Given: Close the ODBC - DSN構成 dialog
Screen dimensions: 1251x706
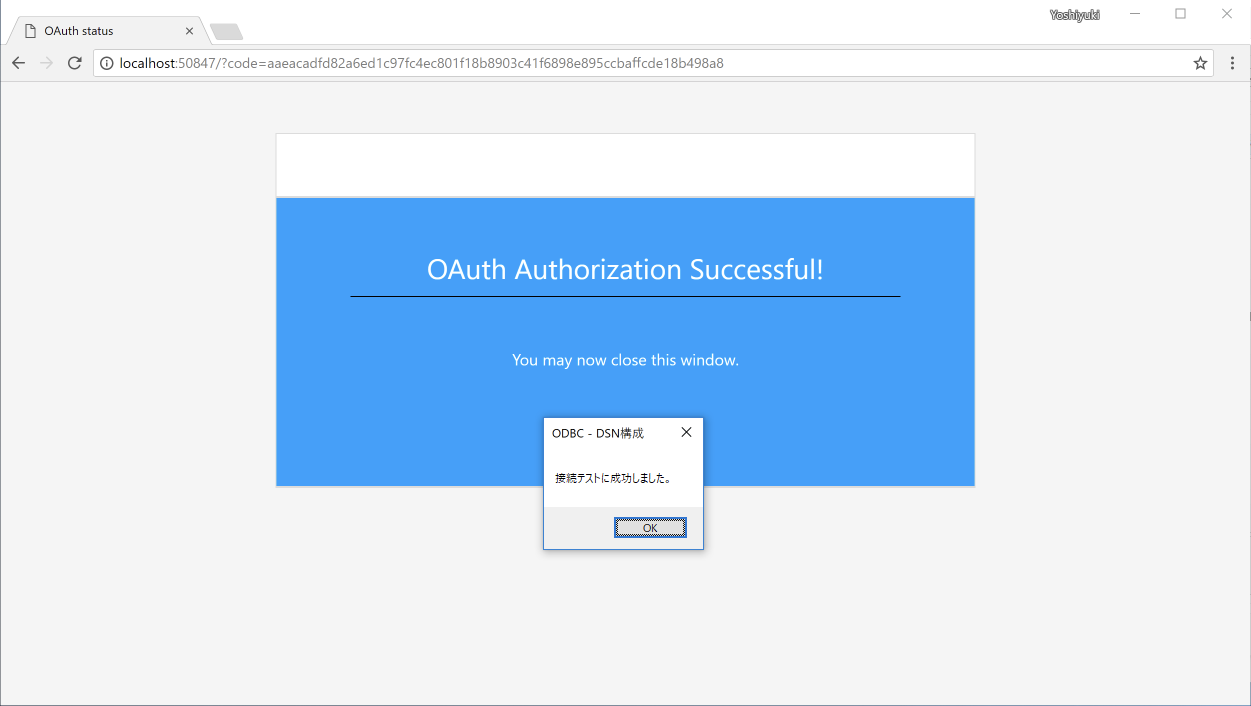Looking at the screenshot, I should click(686, 432).
